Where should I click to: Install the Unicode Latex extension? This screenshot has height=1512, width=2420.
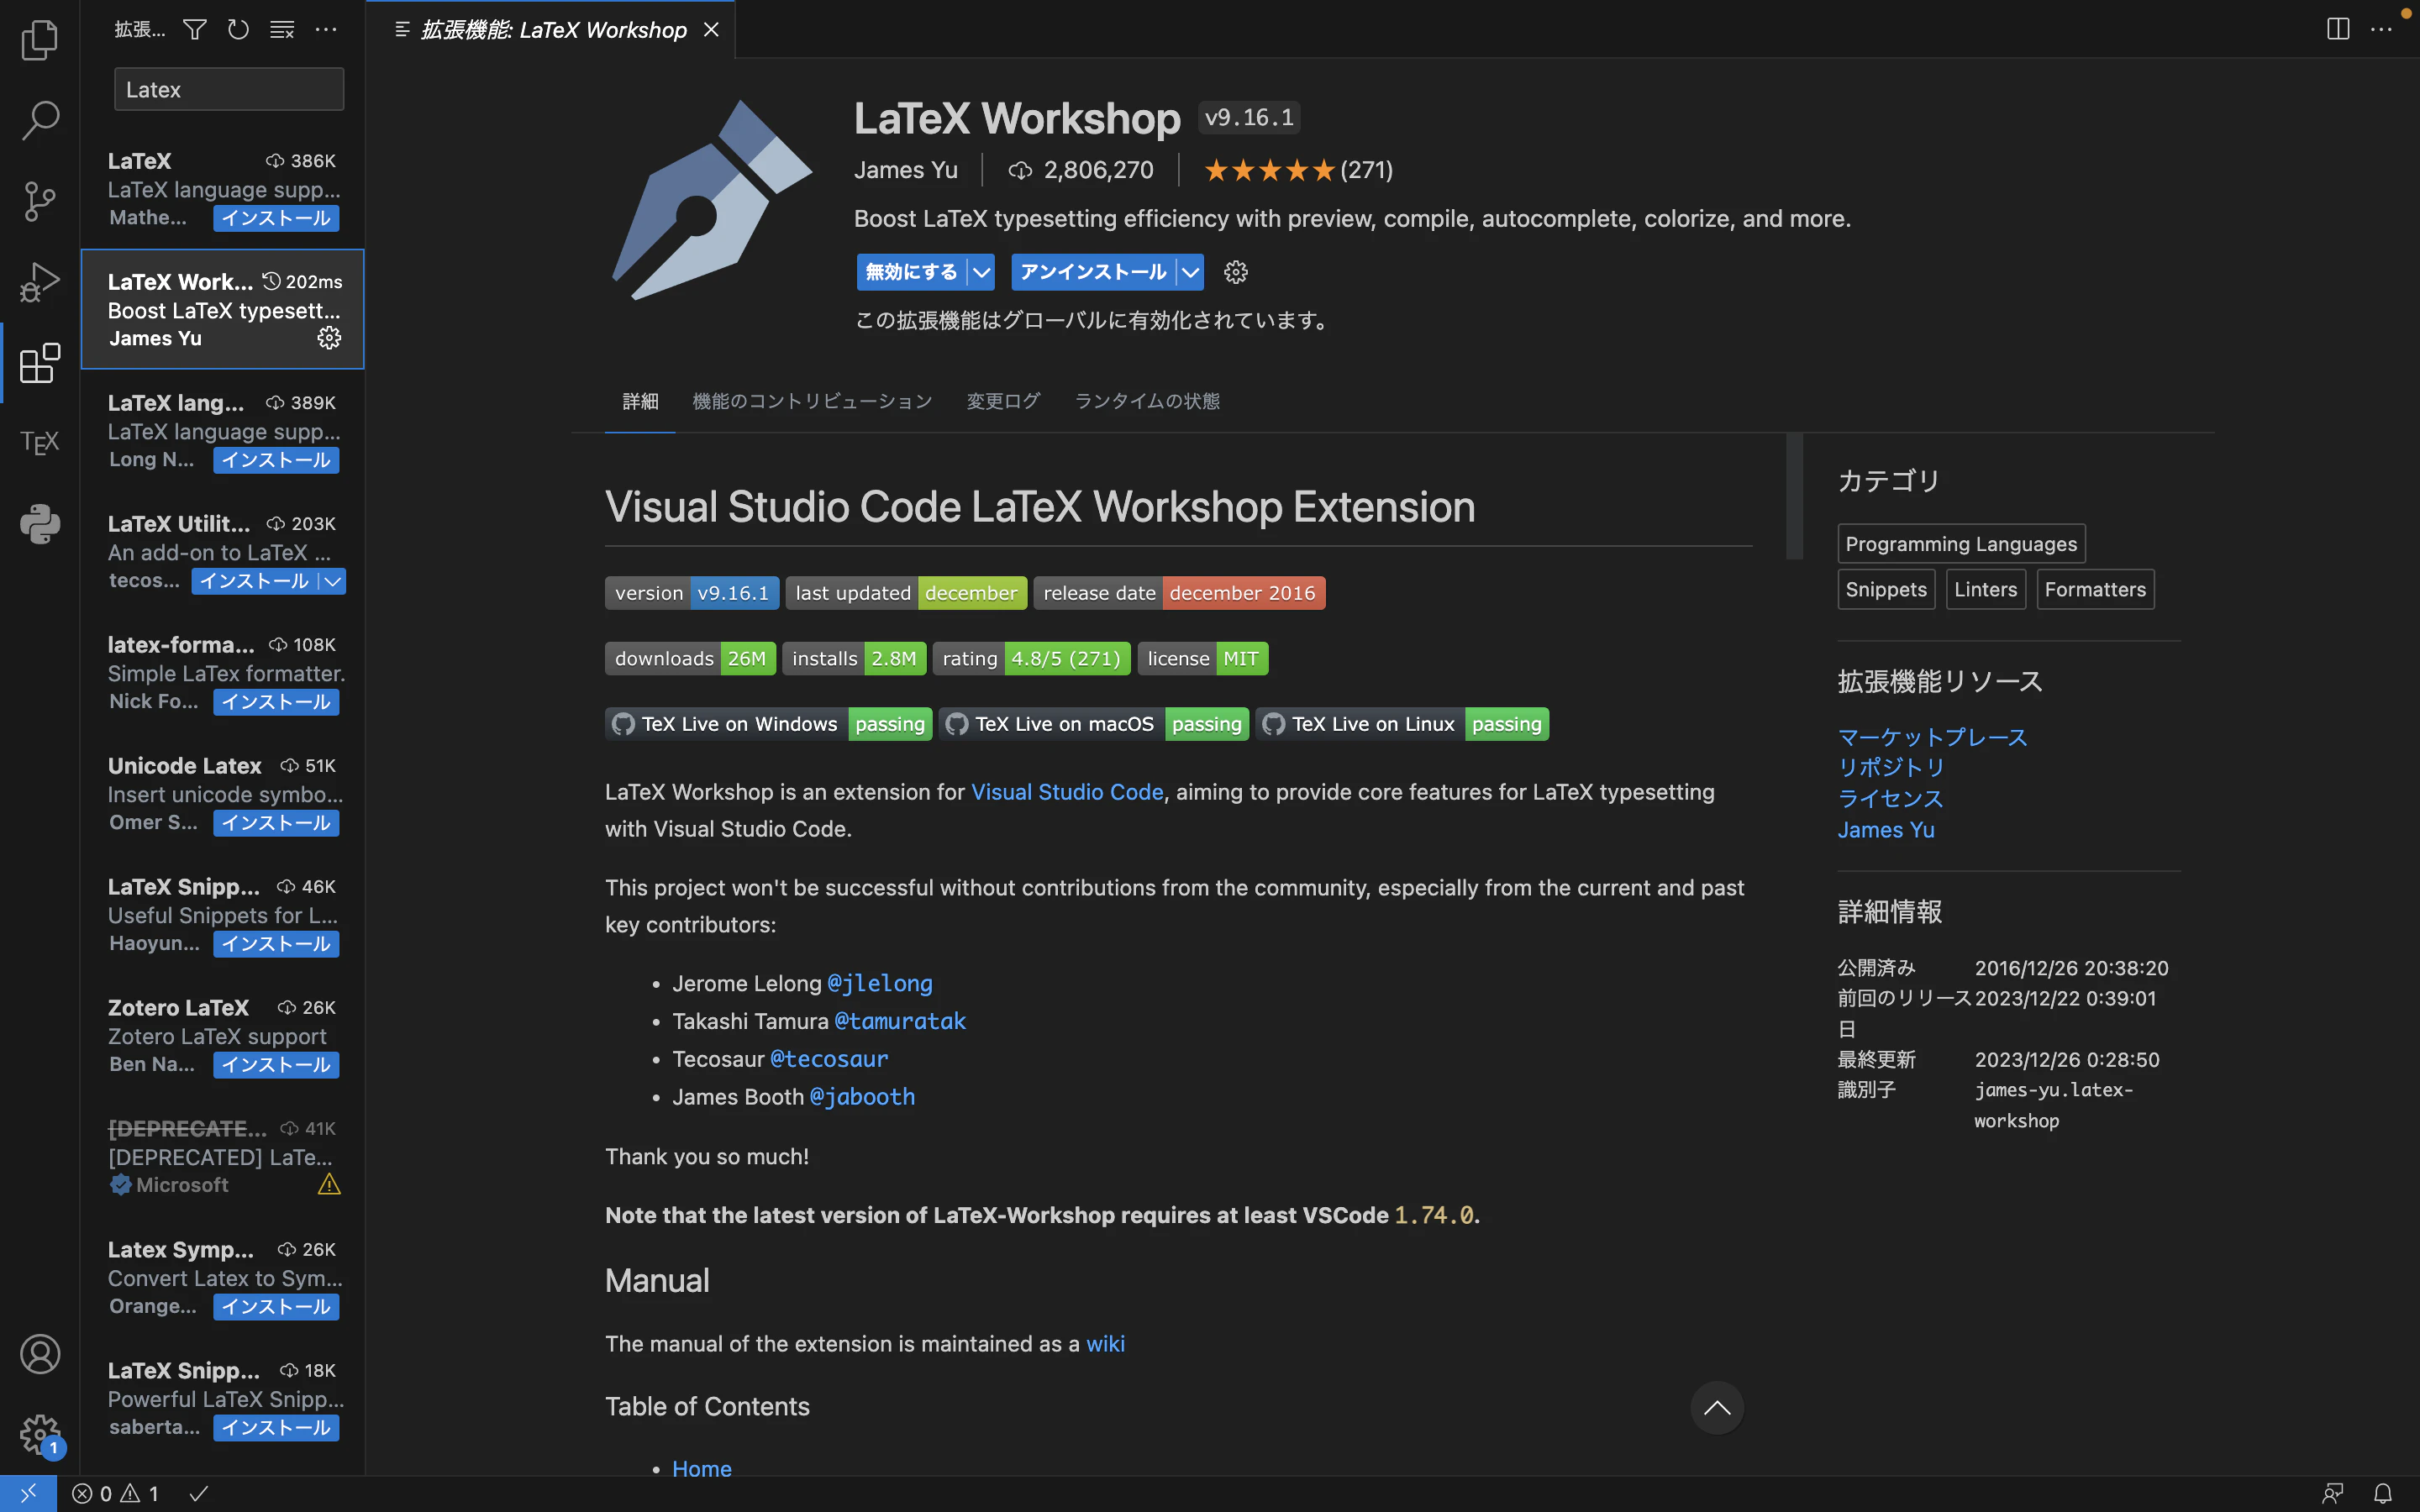click(276, 823)
